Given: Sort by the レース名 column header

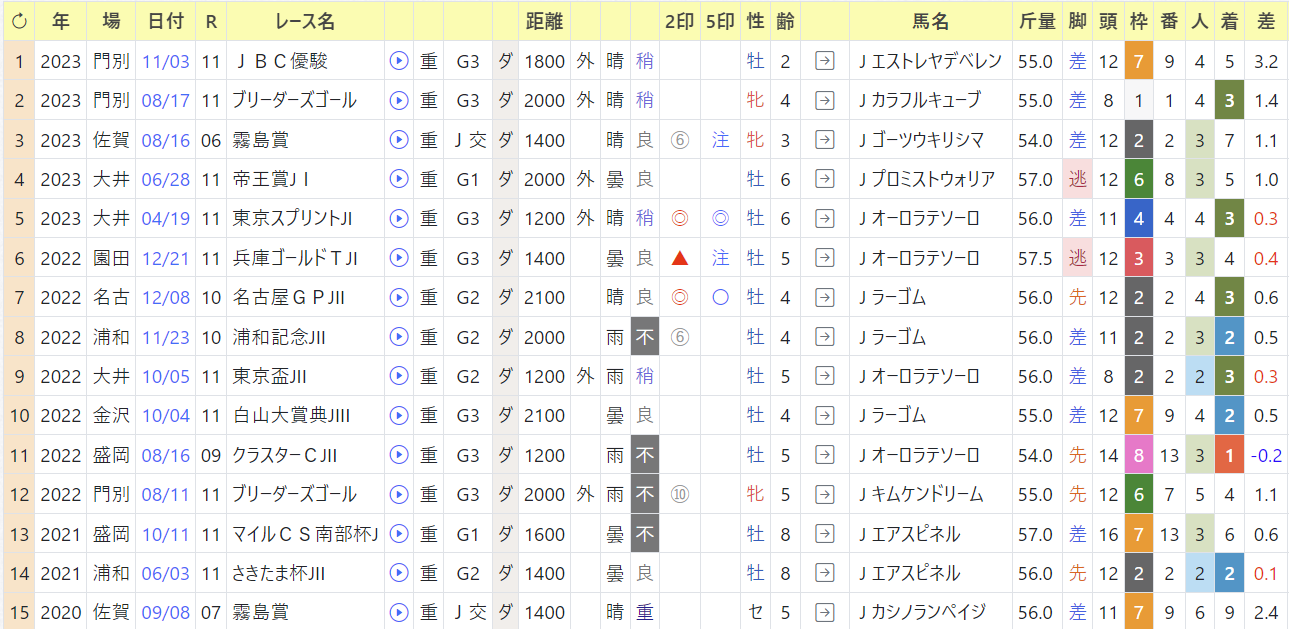Looking at the screenshot, I should point(304,21).
